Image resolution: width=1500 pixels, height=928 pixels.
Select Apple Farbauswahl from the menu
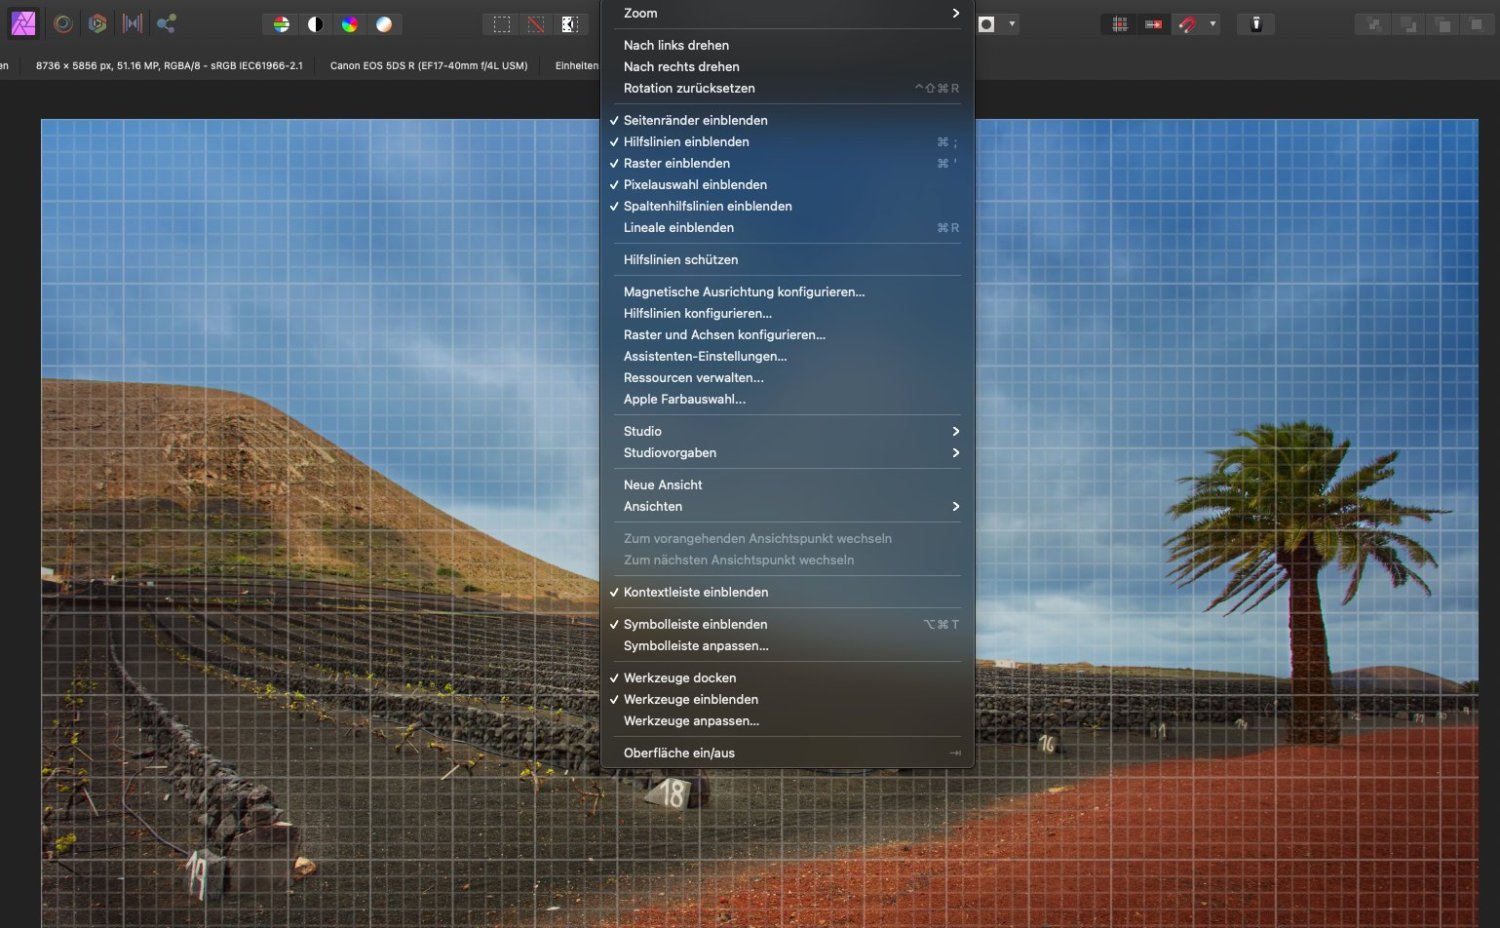[x=684, y=399]
